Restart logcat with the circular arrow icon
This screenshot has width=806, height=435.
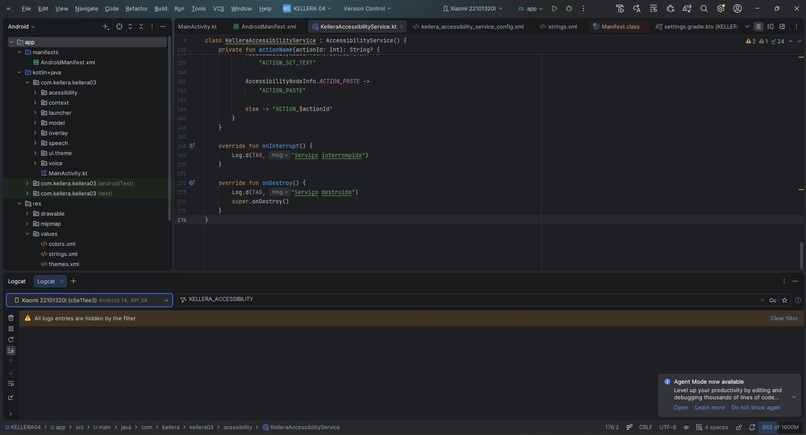(11, 339)
